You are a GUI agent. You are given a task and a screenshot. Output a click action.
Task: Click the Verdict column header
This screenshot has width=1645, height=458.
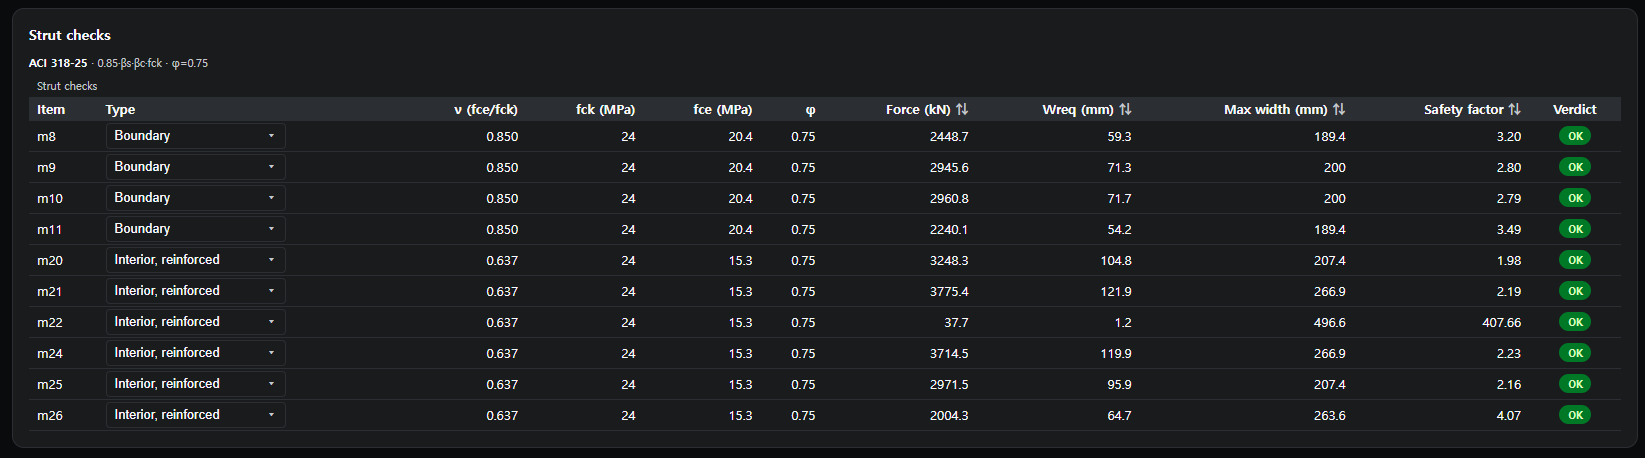1574,109
